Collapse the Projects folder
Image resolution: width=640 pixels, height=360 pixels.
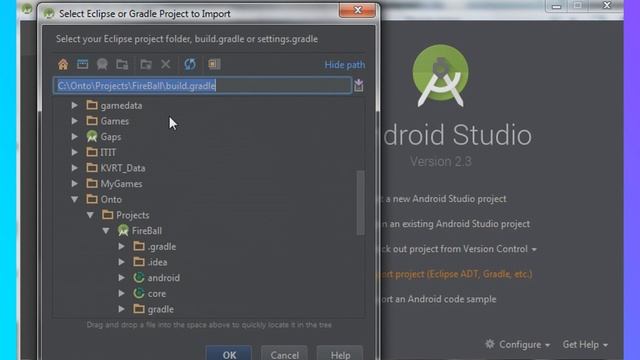pos(90,215)
